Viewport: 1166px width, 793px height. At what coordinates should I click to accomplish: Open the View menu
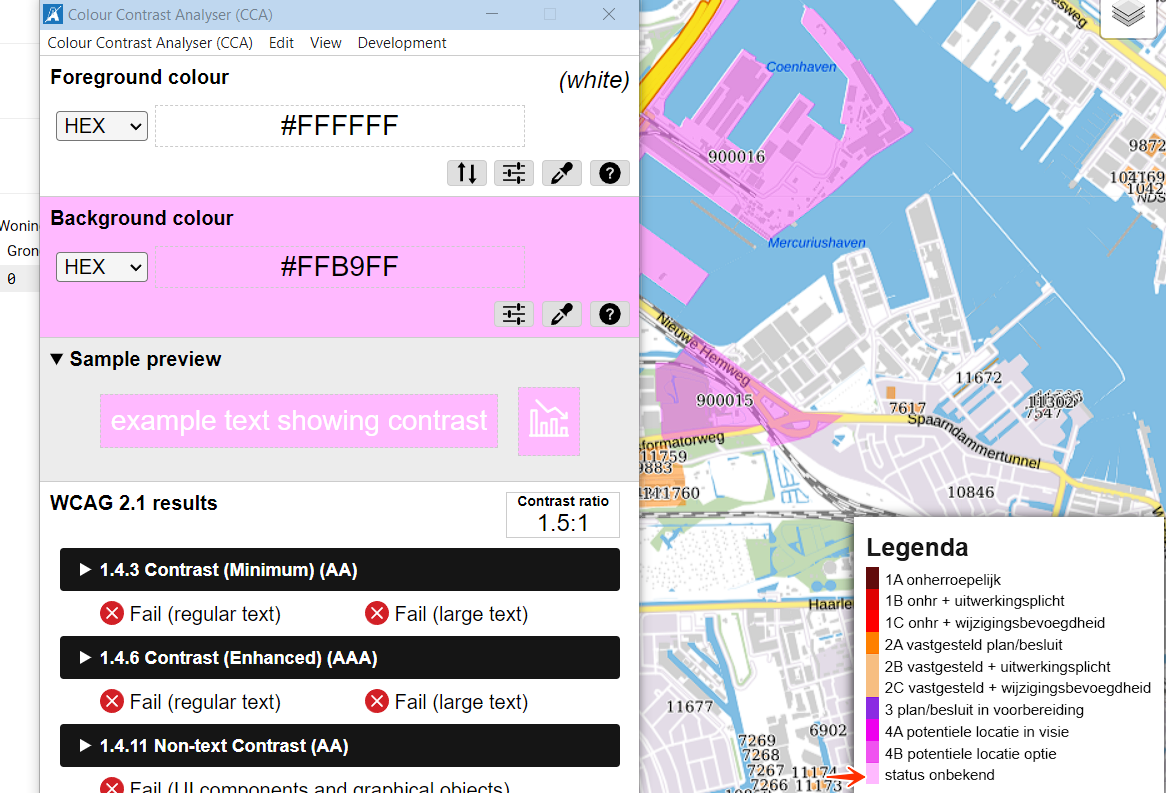tap(326, 43)
